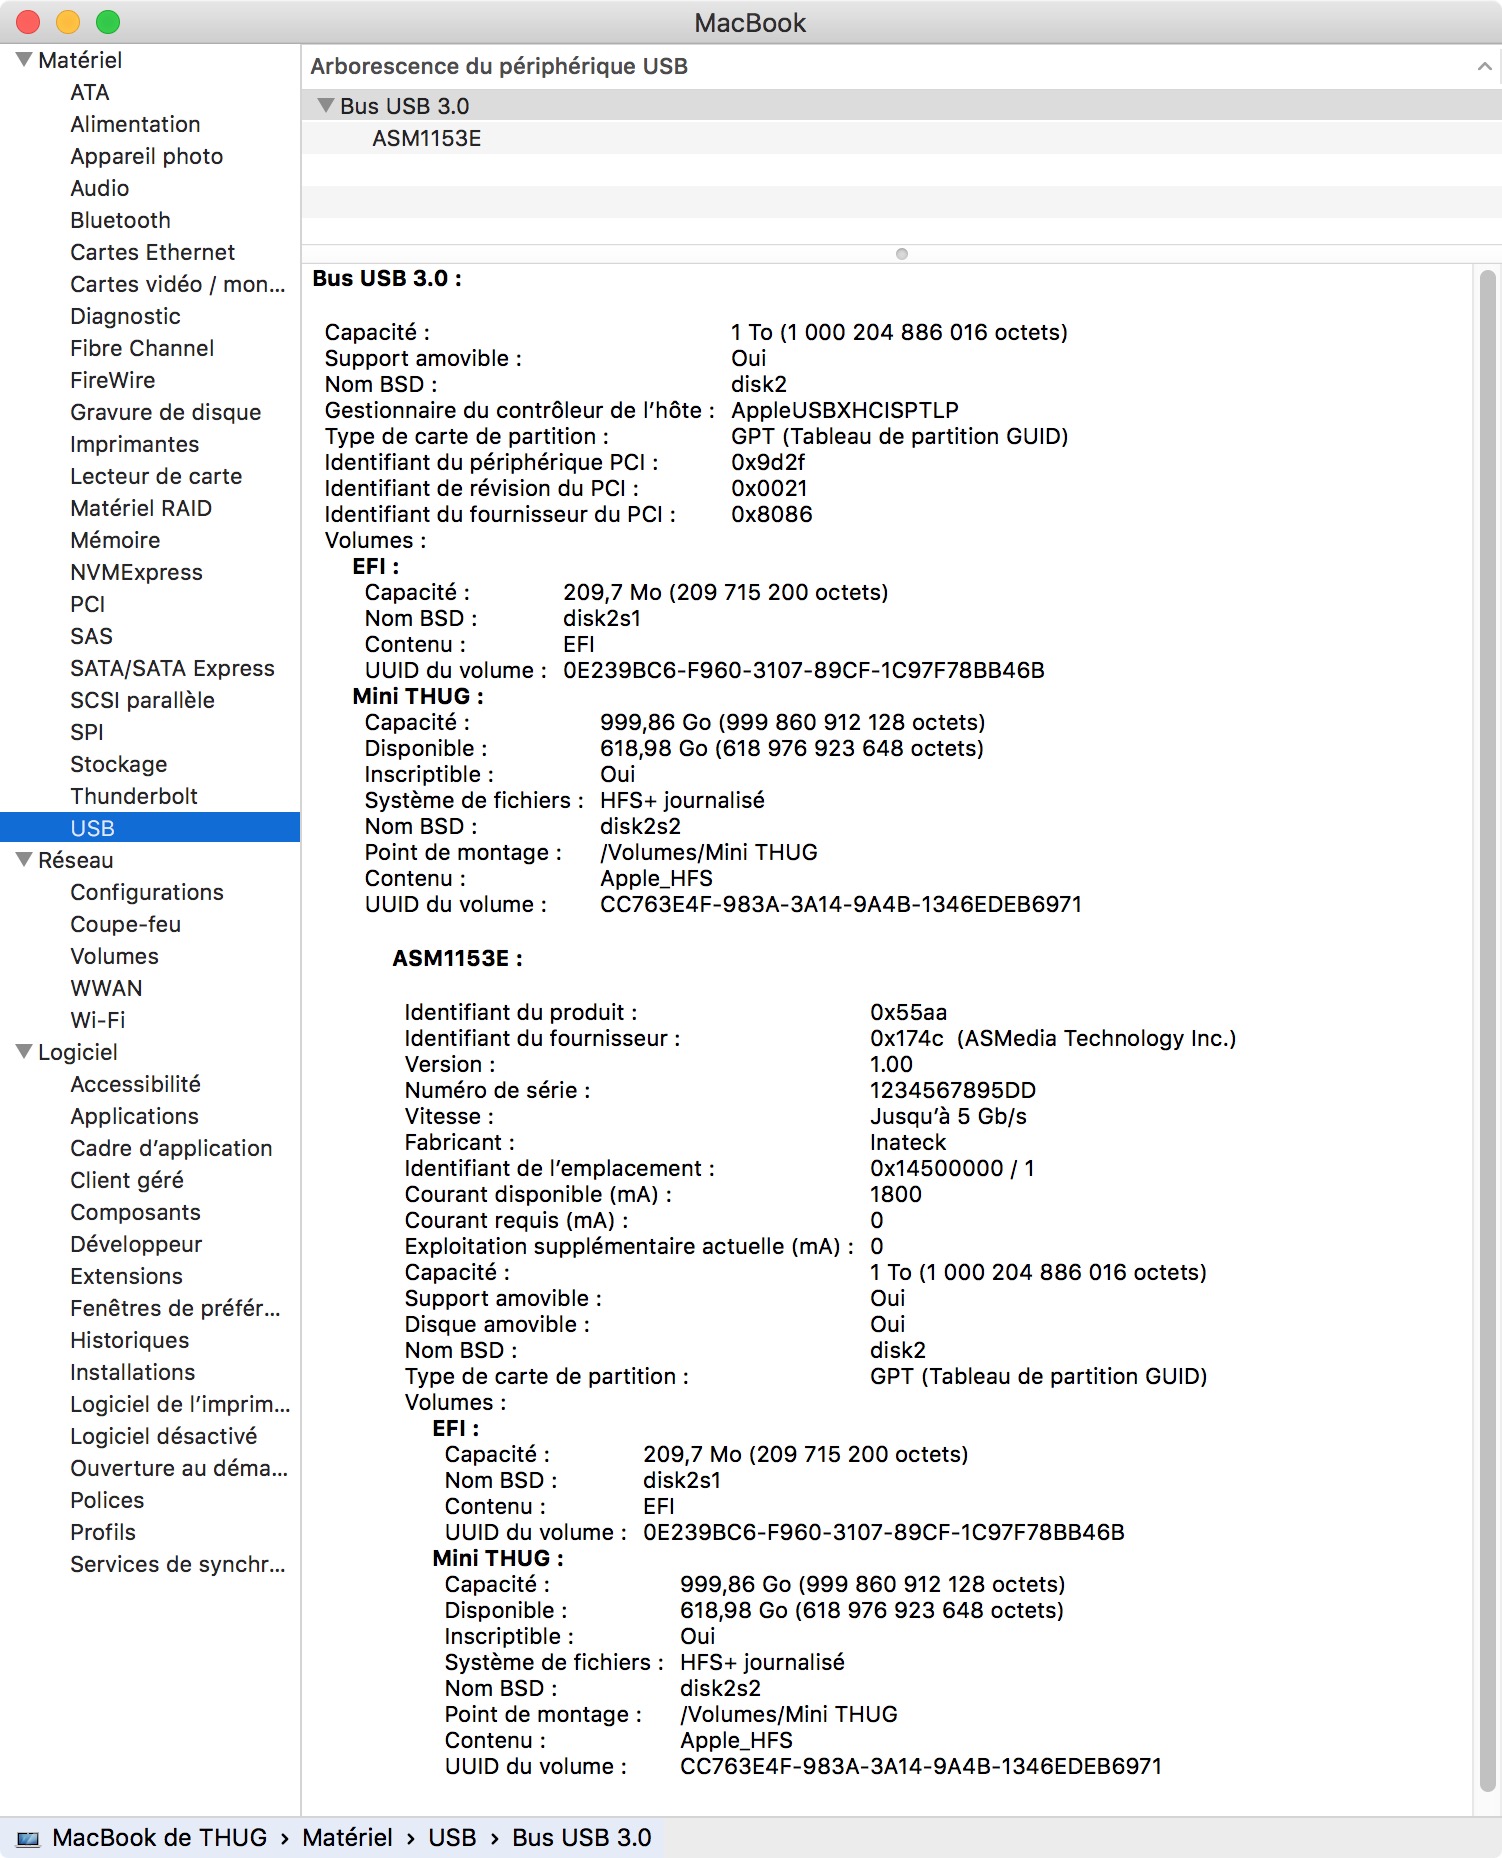Collapse the Matériel section triangle

point(24,60)
